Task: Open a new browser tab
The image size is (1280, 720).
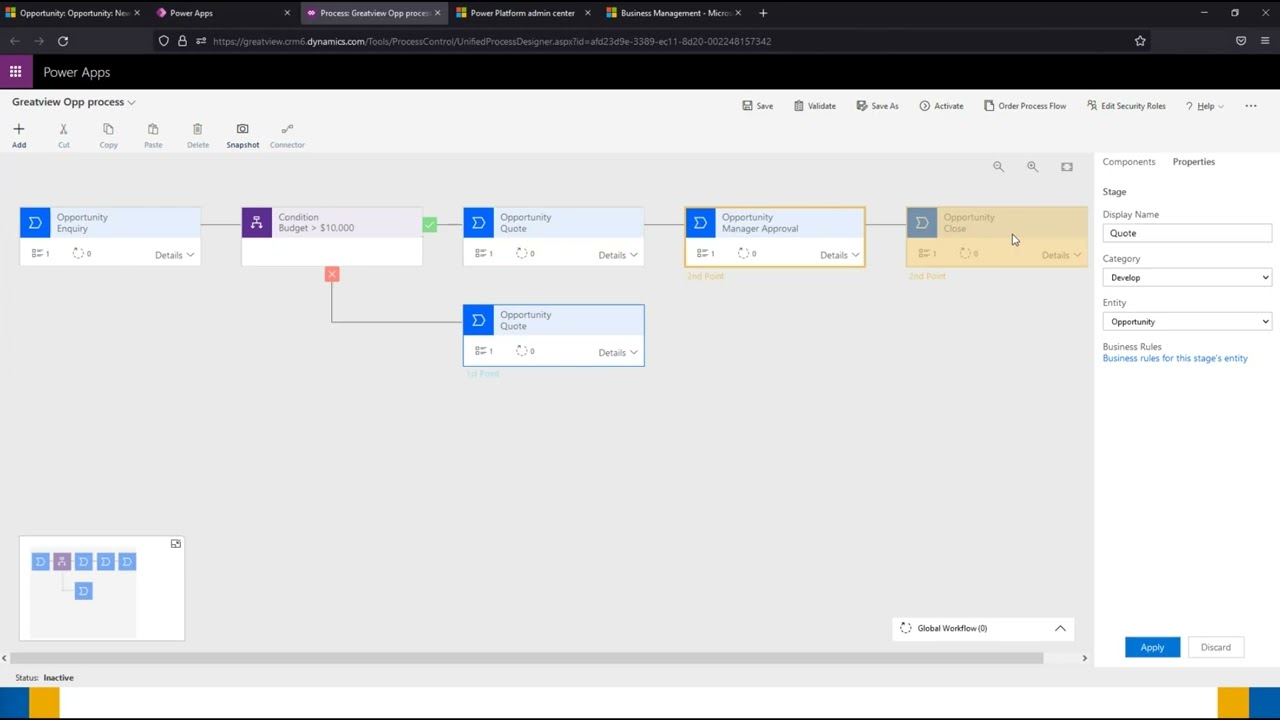Action: (x=763, y=13)
